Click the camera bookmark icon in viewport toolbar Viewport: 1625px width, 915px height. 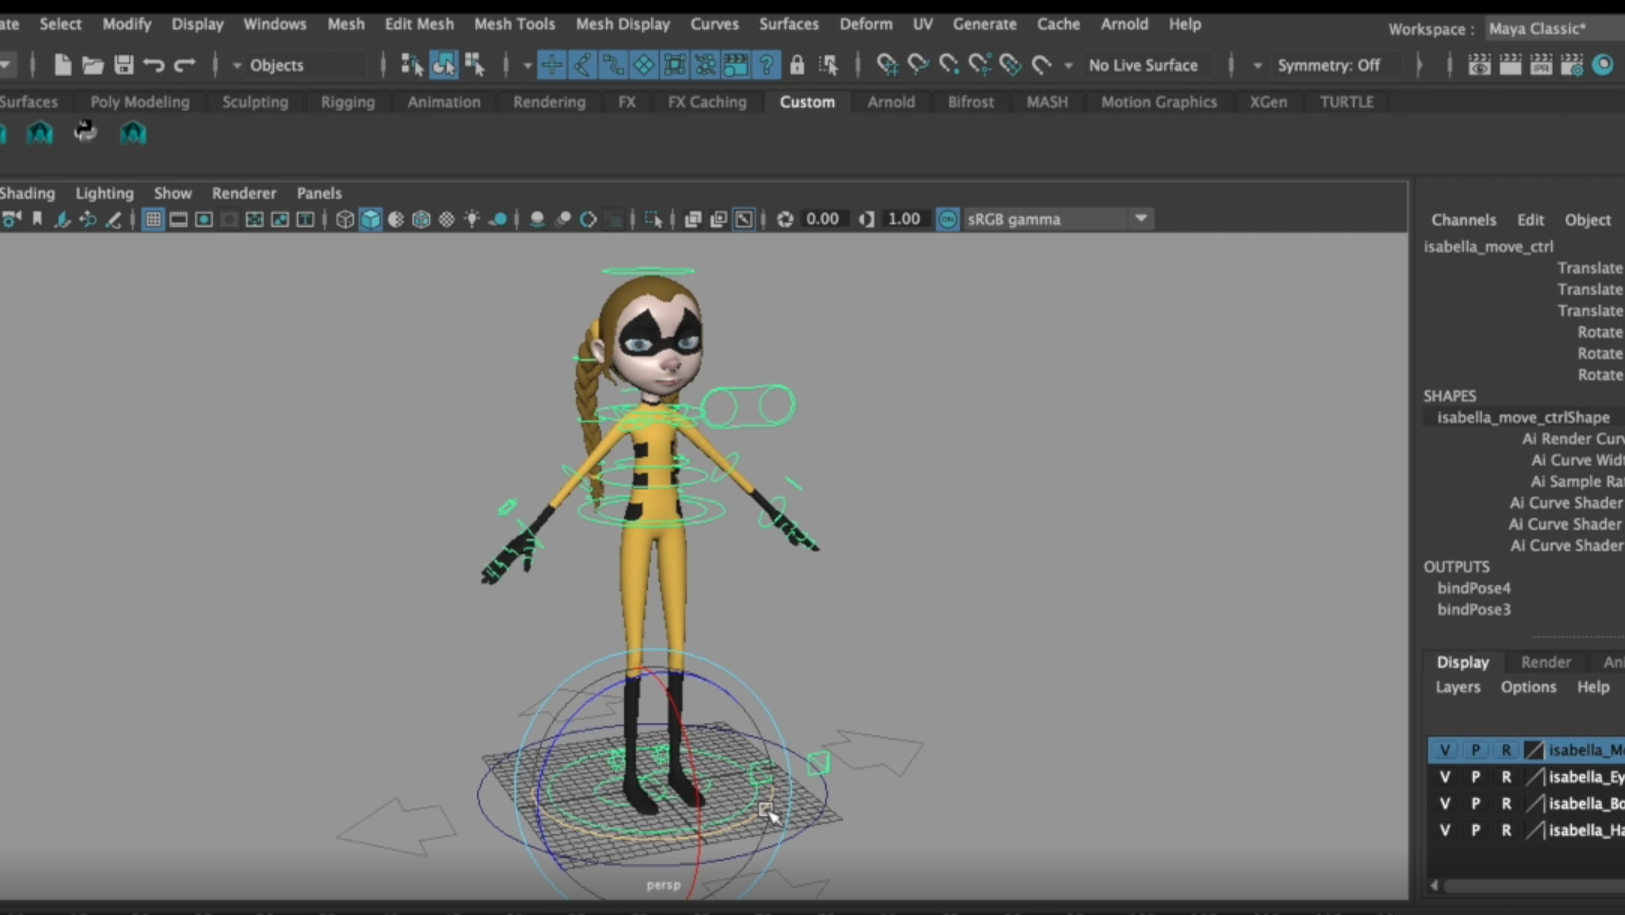(x=37, y=219)
